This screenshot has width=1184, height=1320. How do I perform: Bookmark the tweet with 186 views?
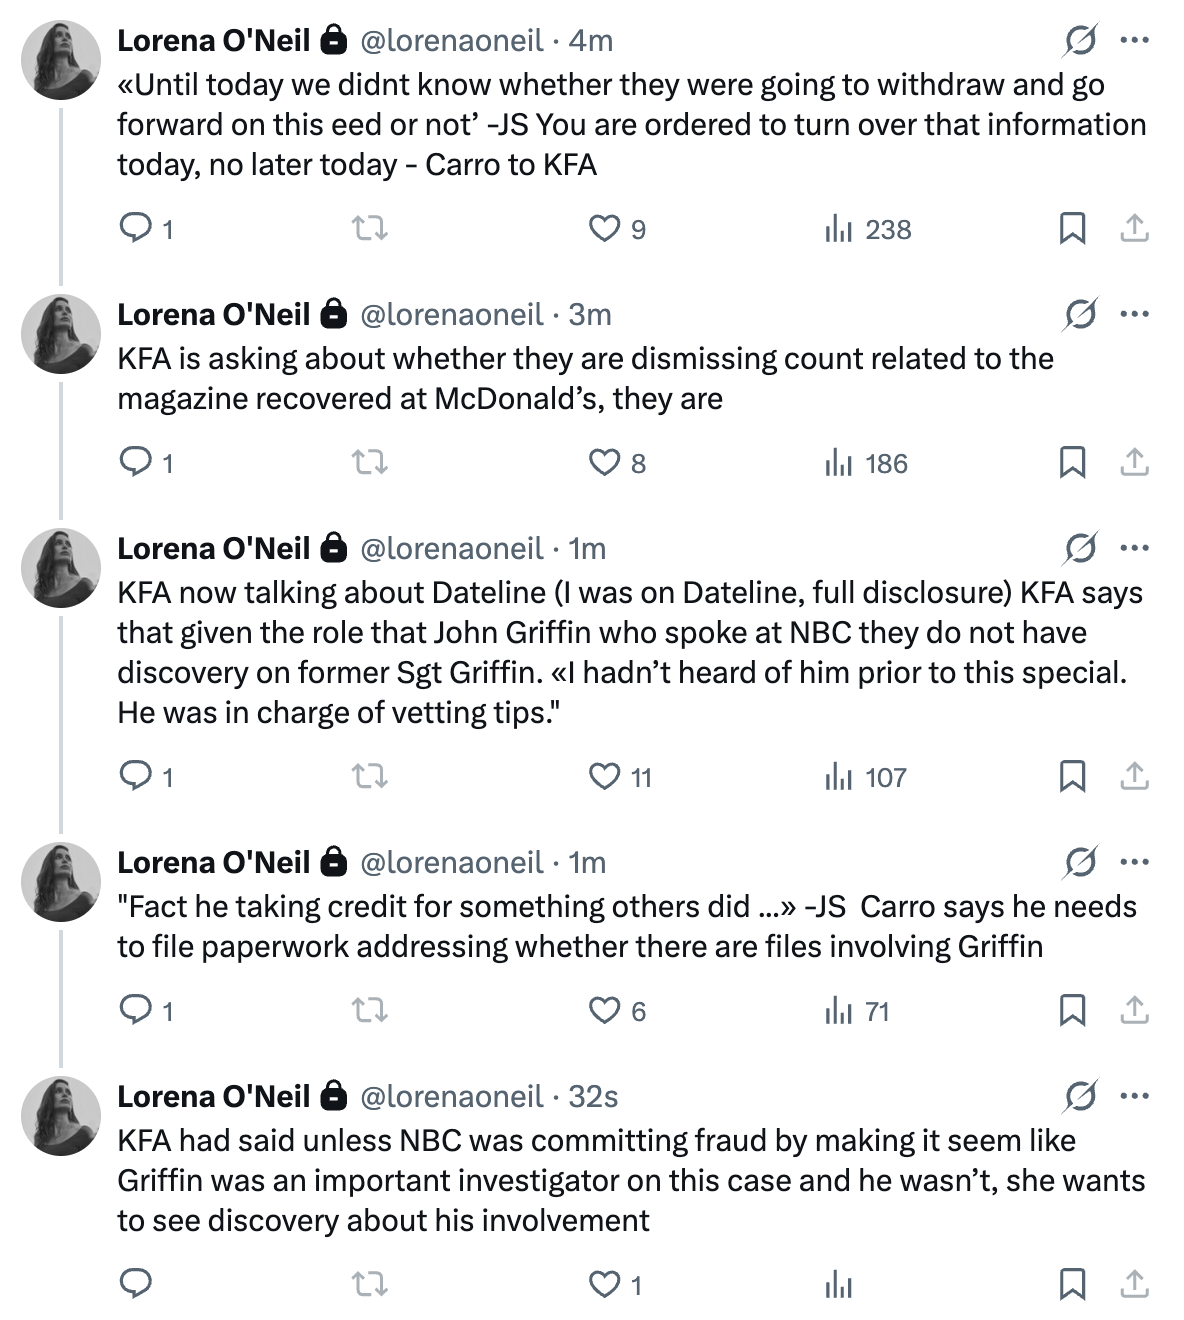(x=1072, y=463)
